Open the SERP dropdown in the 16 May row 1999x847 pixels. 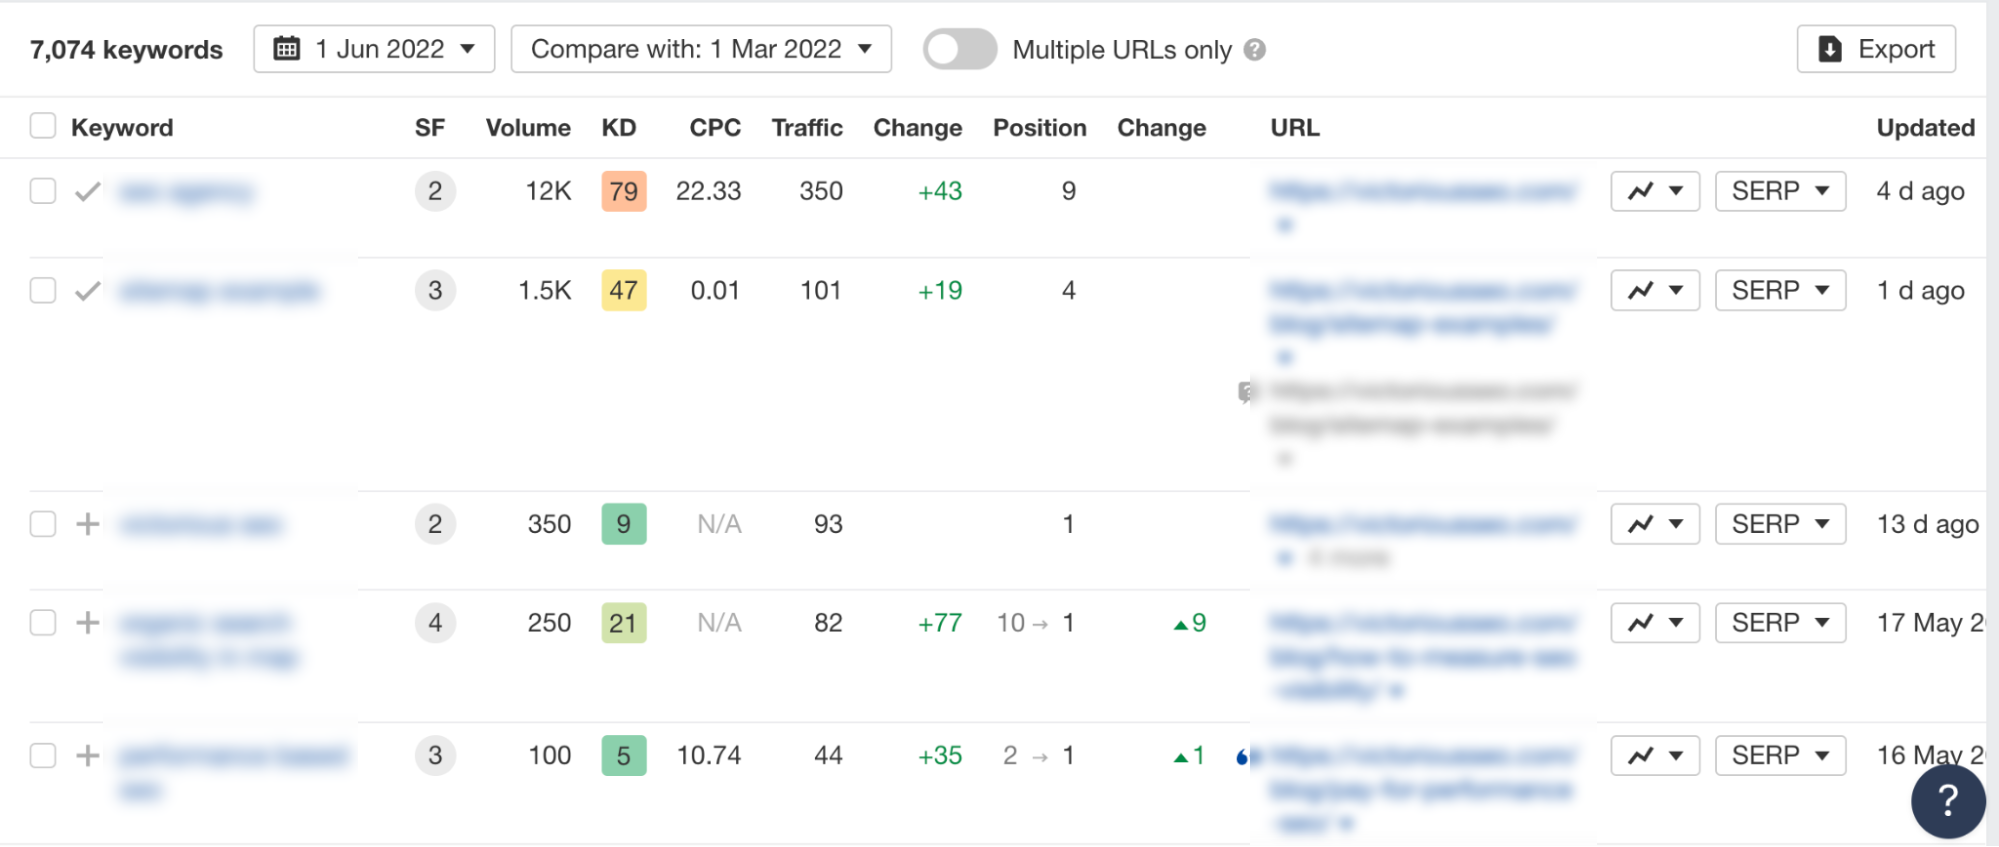(x=1780, y=755)
